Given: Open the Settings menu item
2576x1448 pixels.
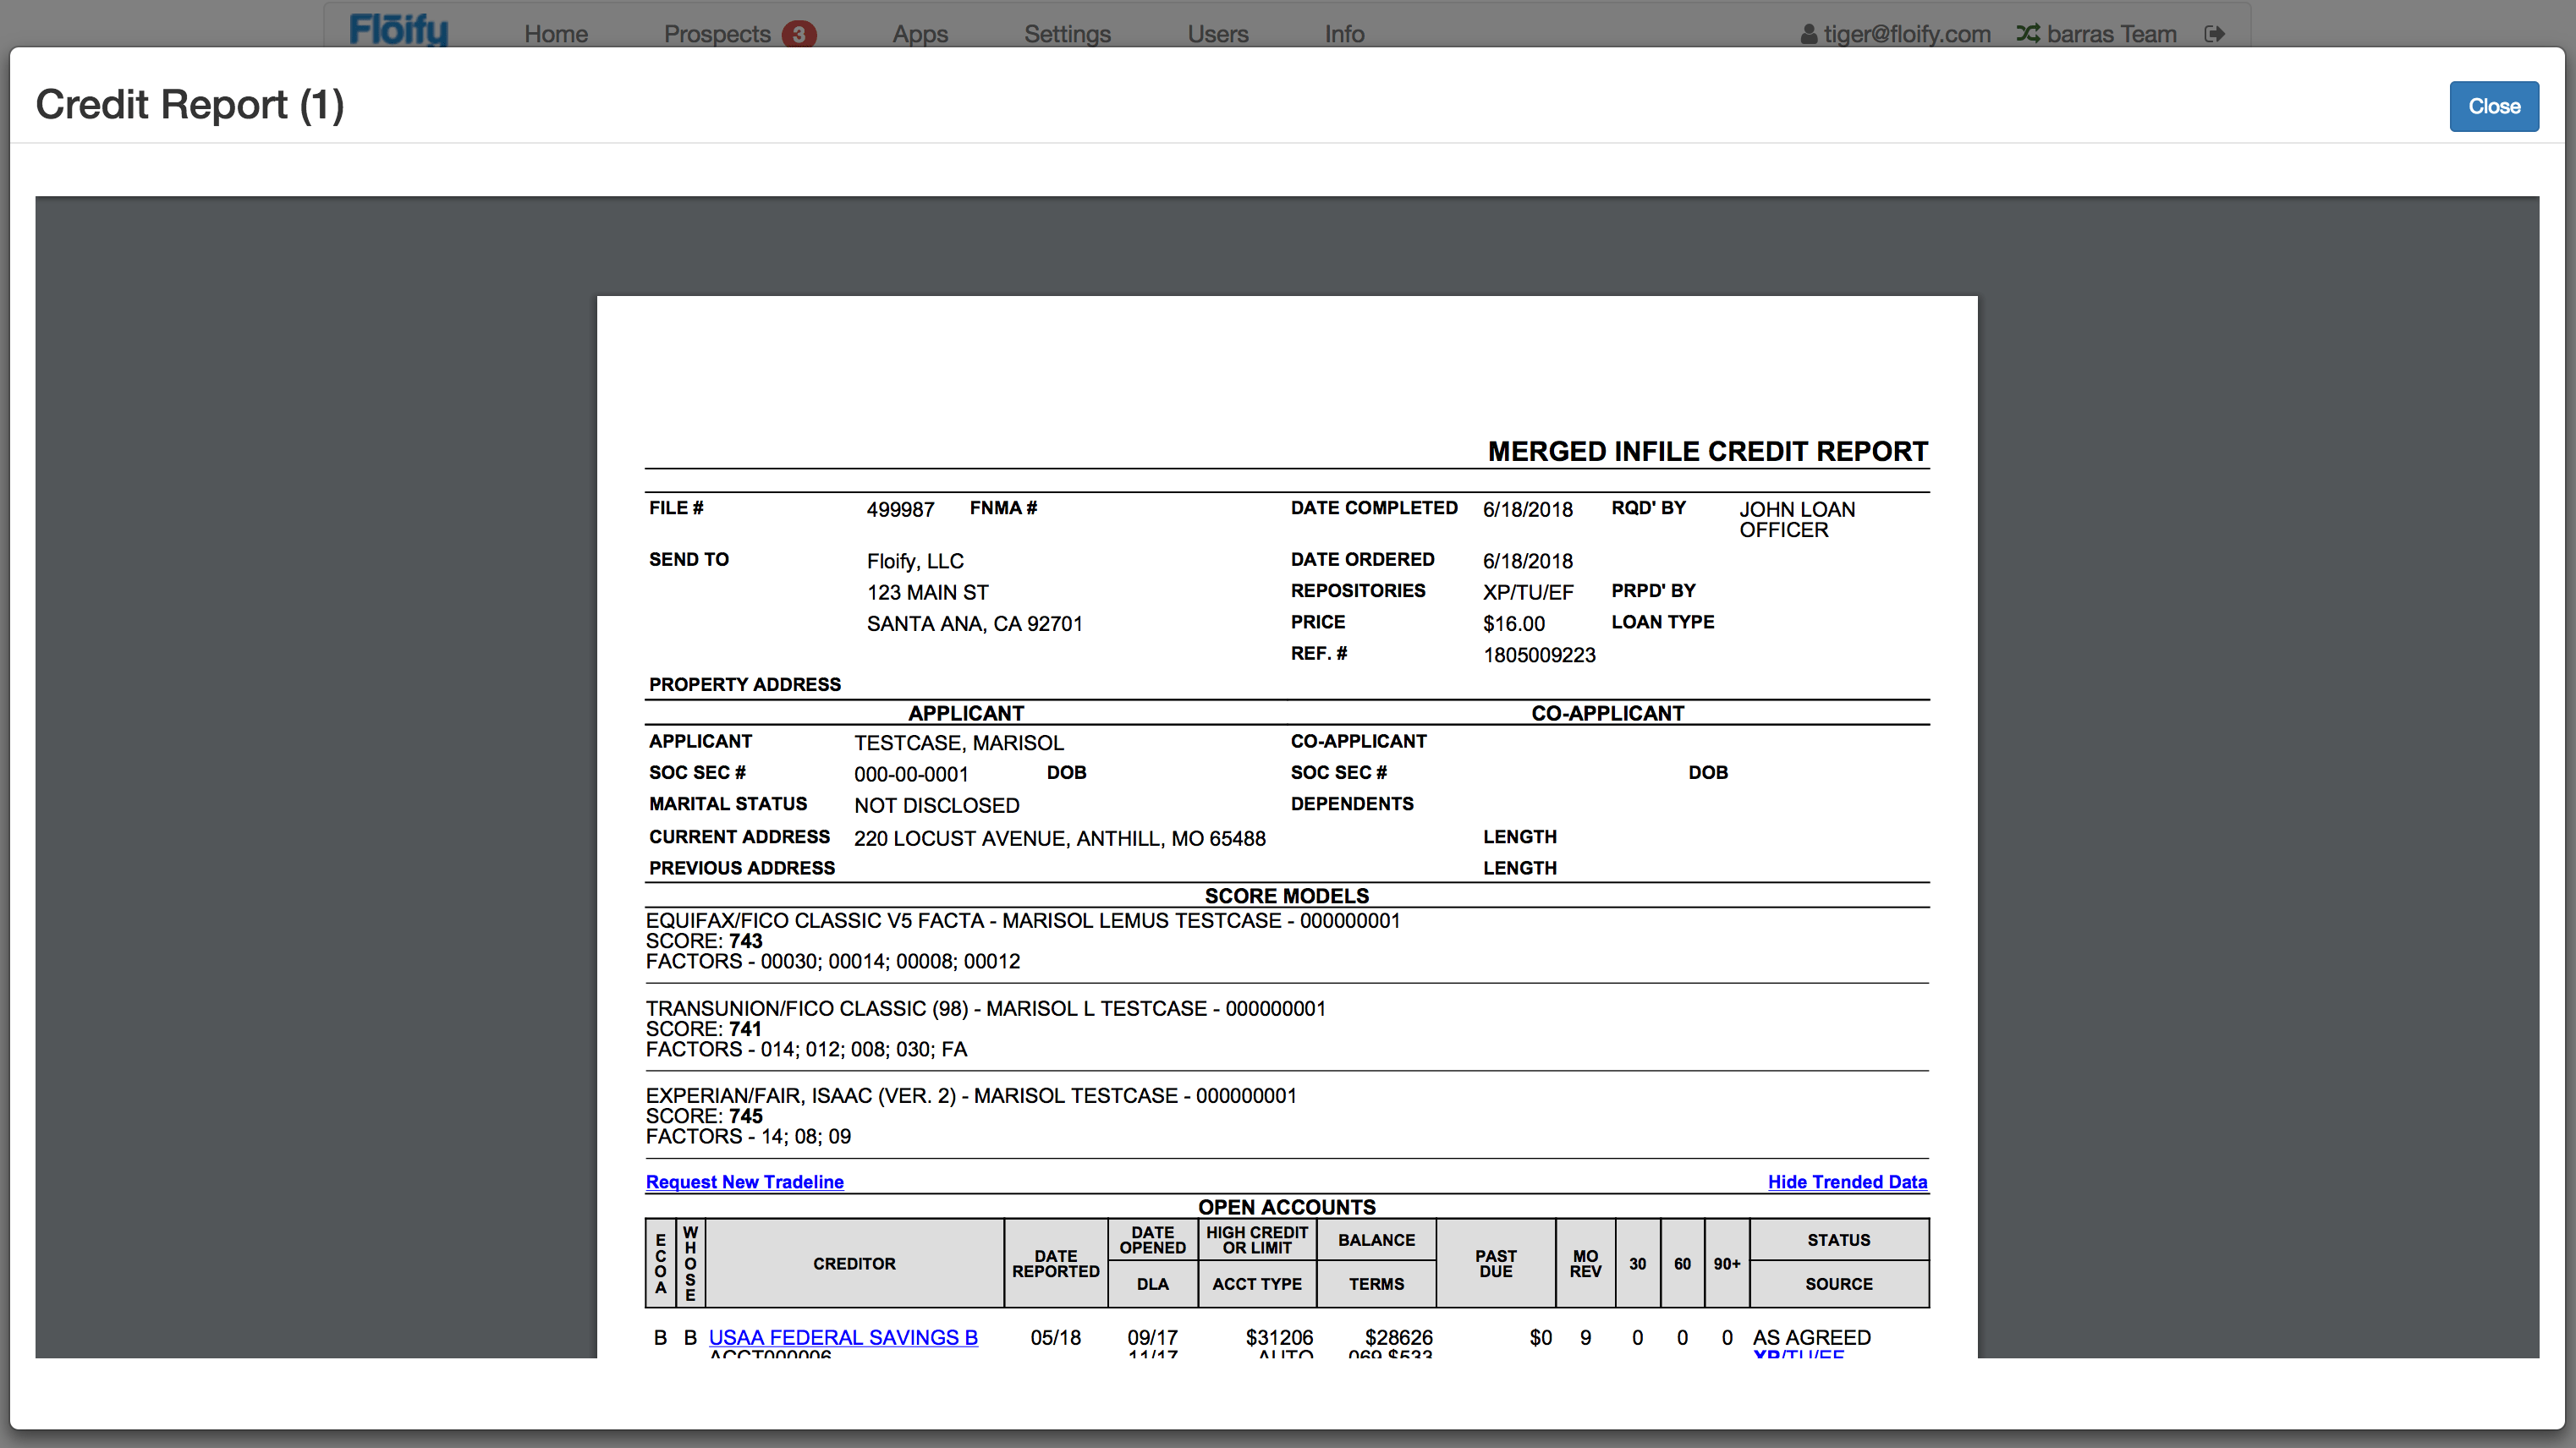Looking at the screenshot, I should pyautogui.click(x=1067, y=35).
